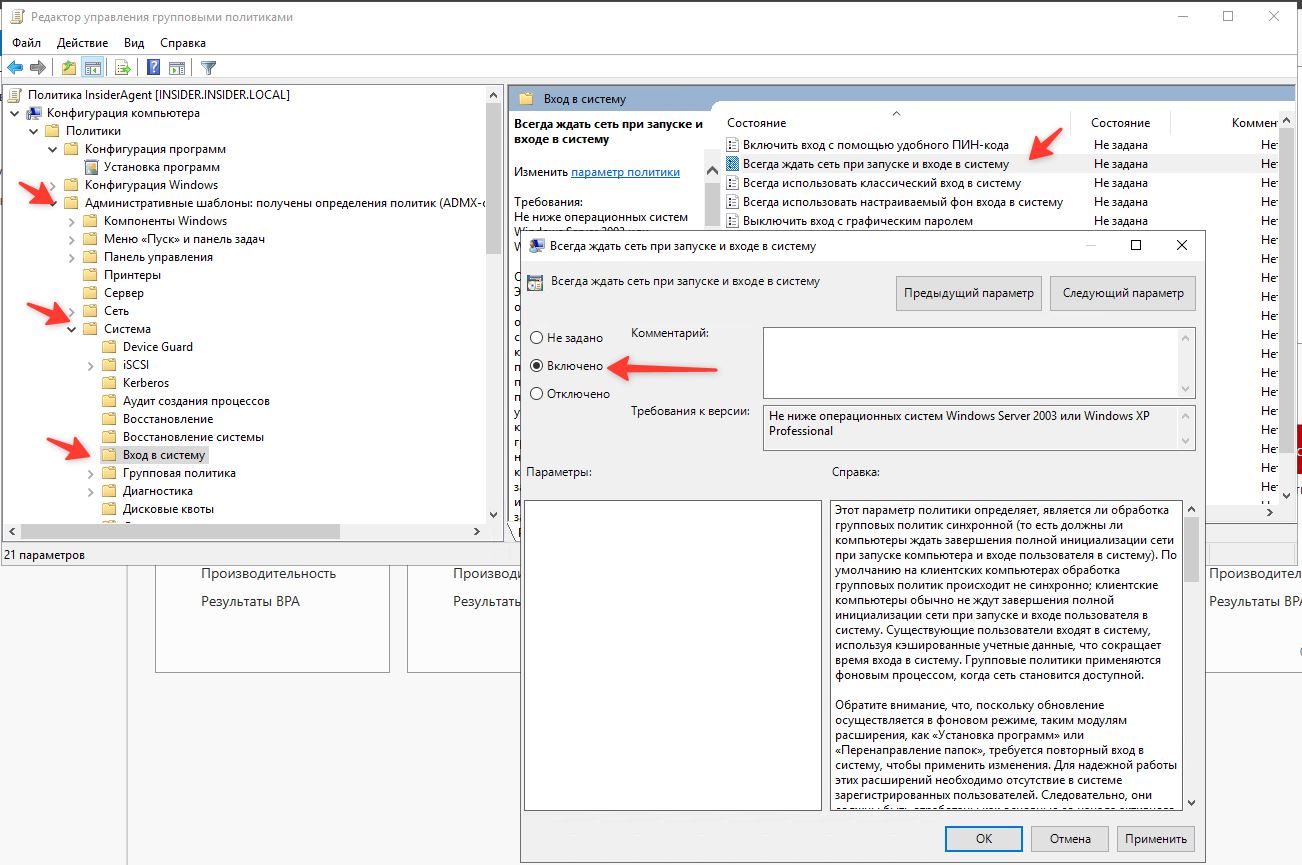The width and height of the screenshot is (1302, 865).
Task: Open Help via the question-mark toolbar icon
Action: tap(154, 68)
